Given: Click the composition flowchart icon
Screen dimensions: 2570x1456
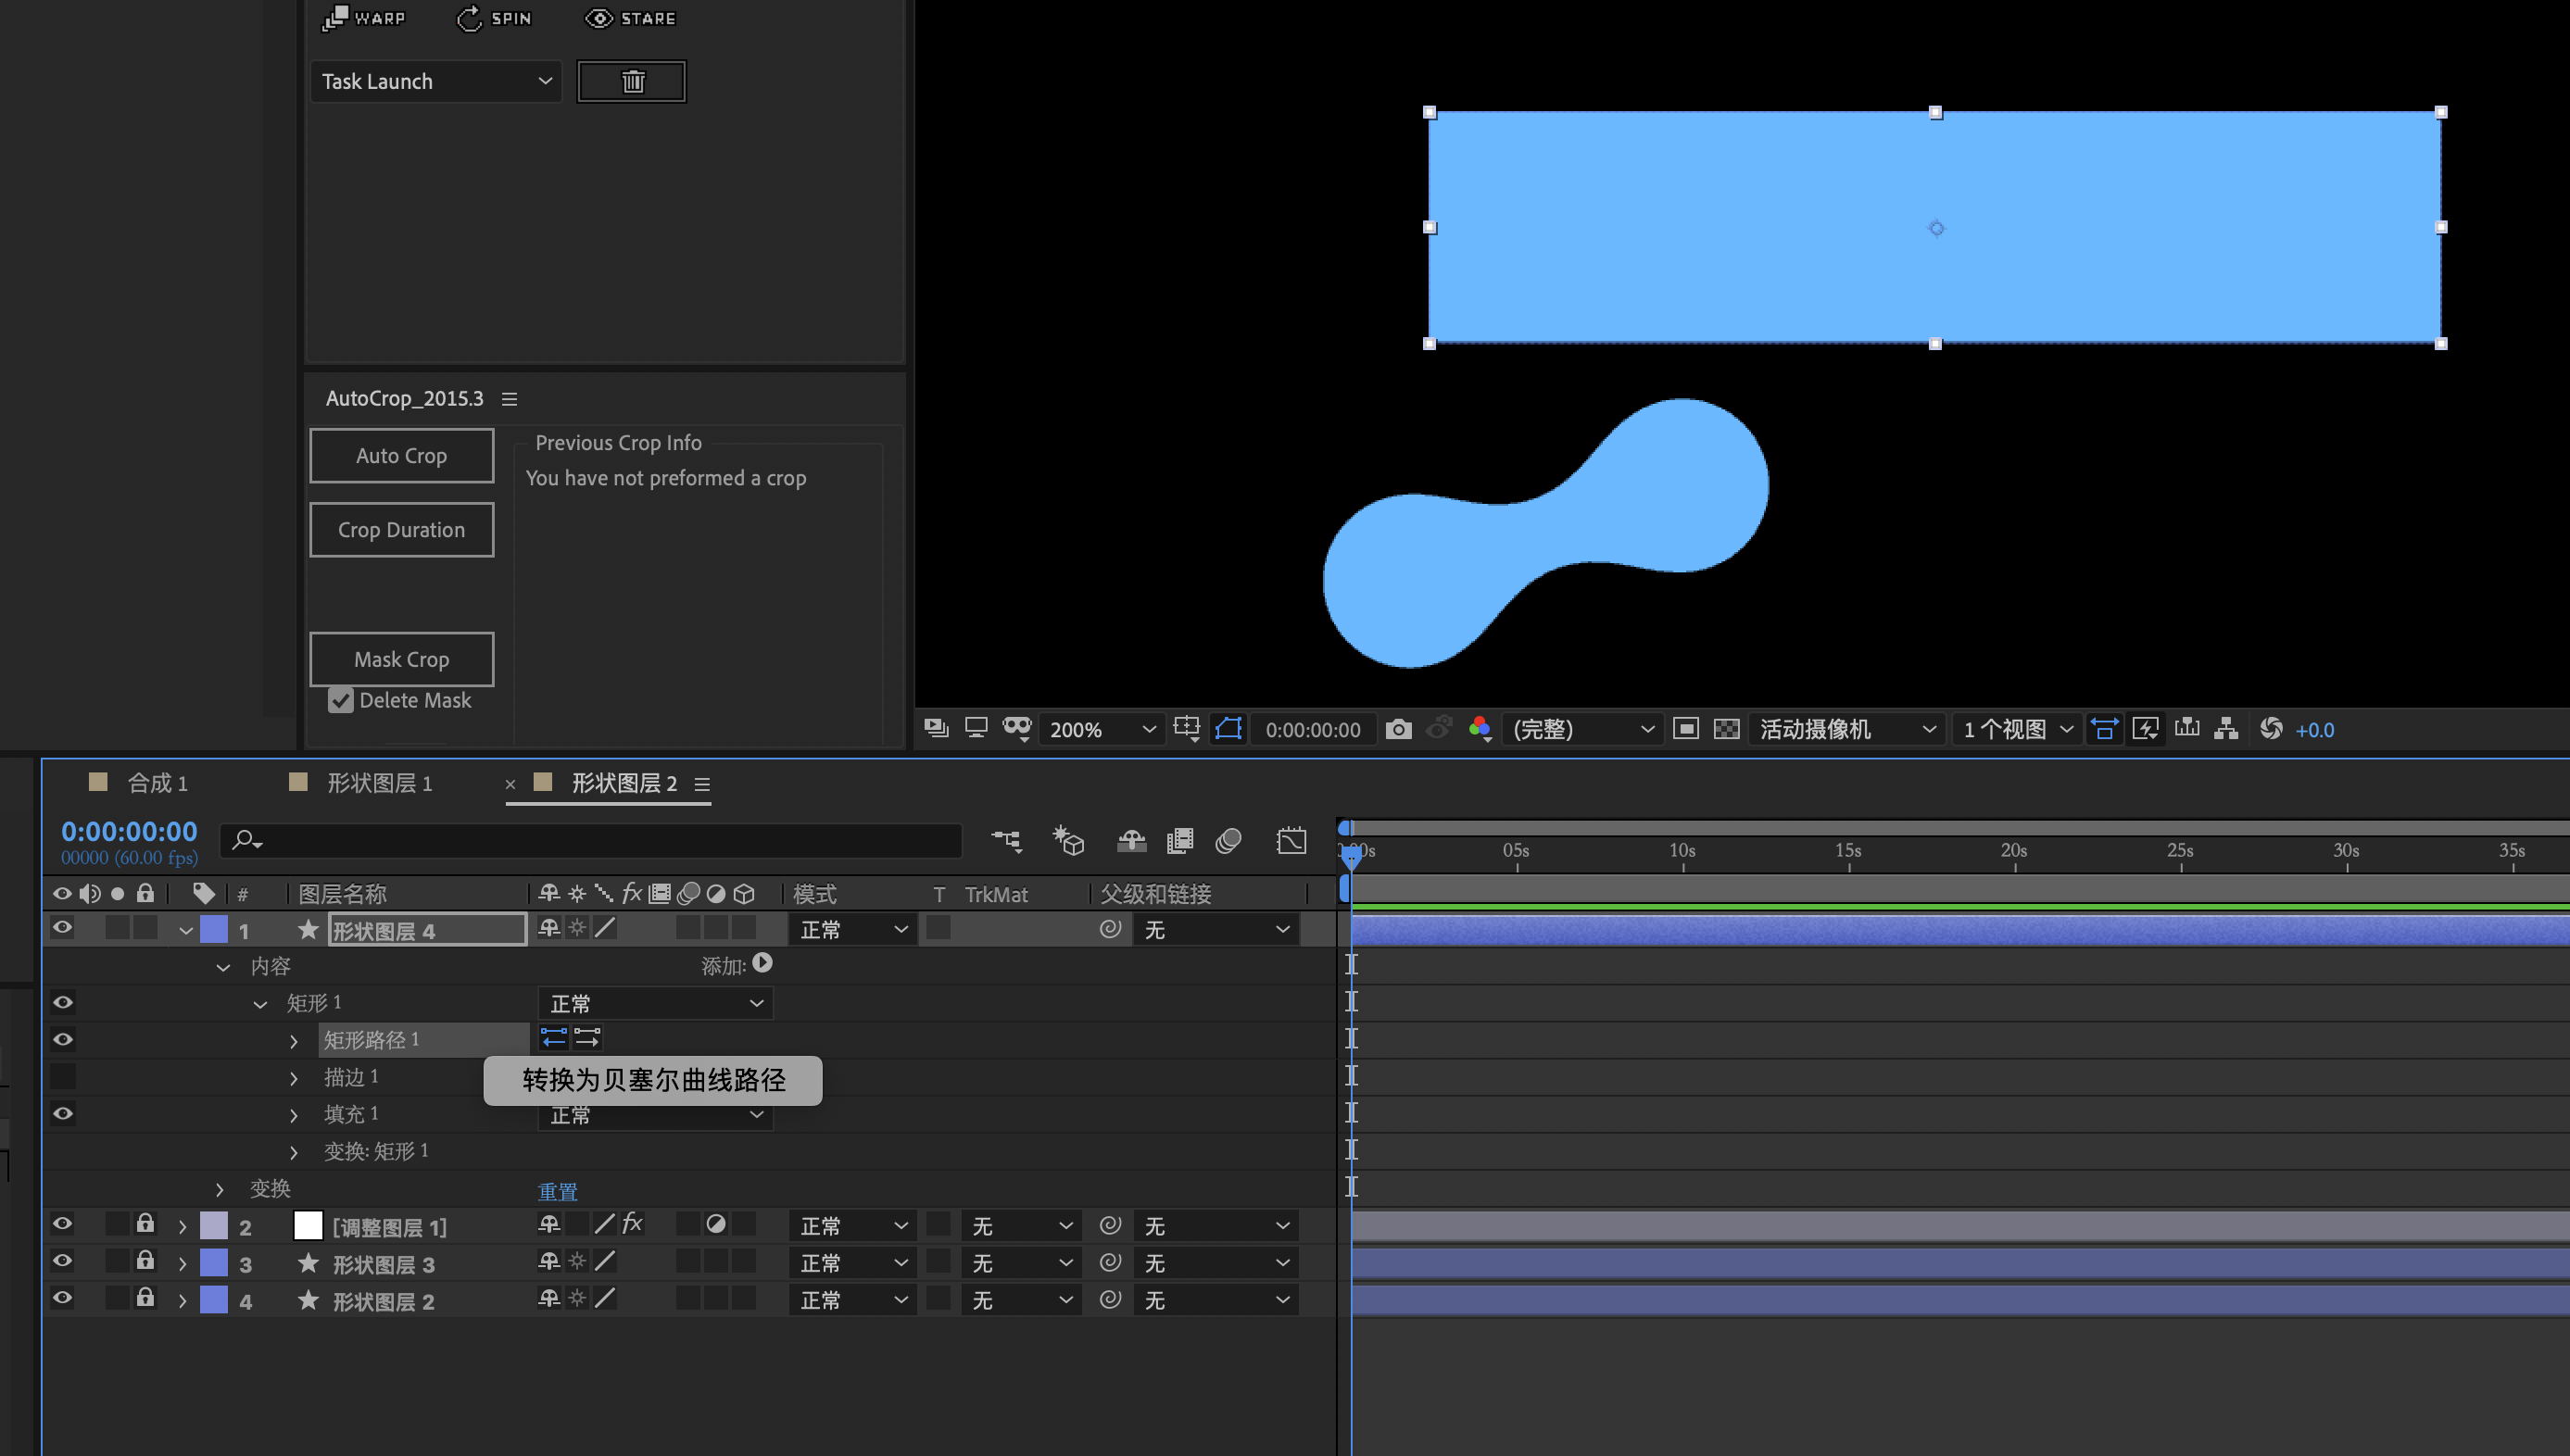Looking at the screenshot, I should 2226,729.
